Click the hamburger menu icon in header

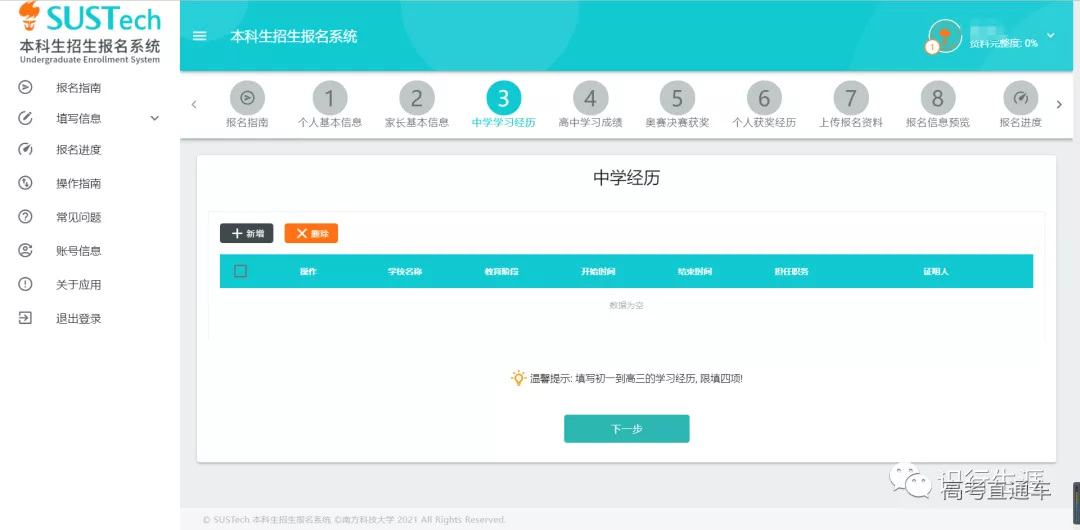(200, 37)
